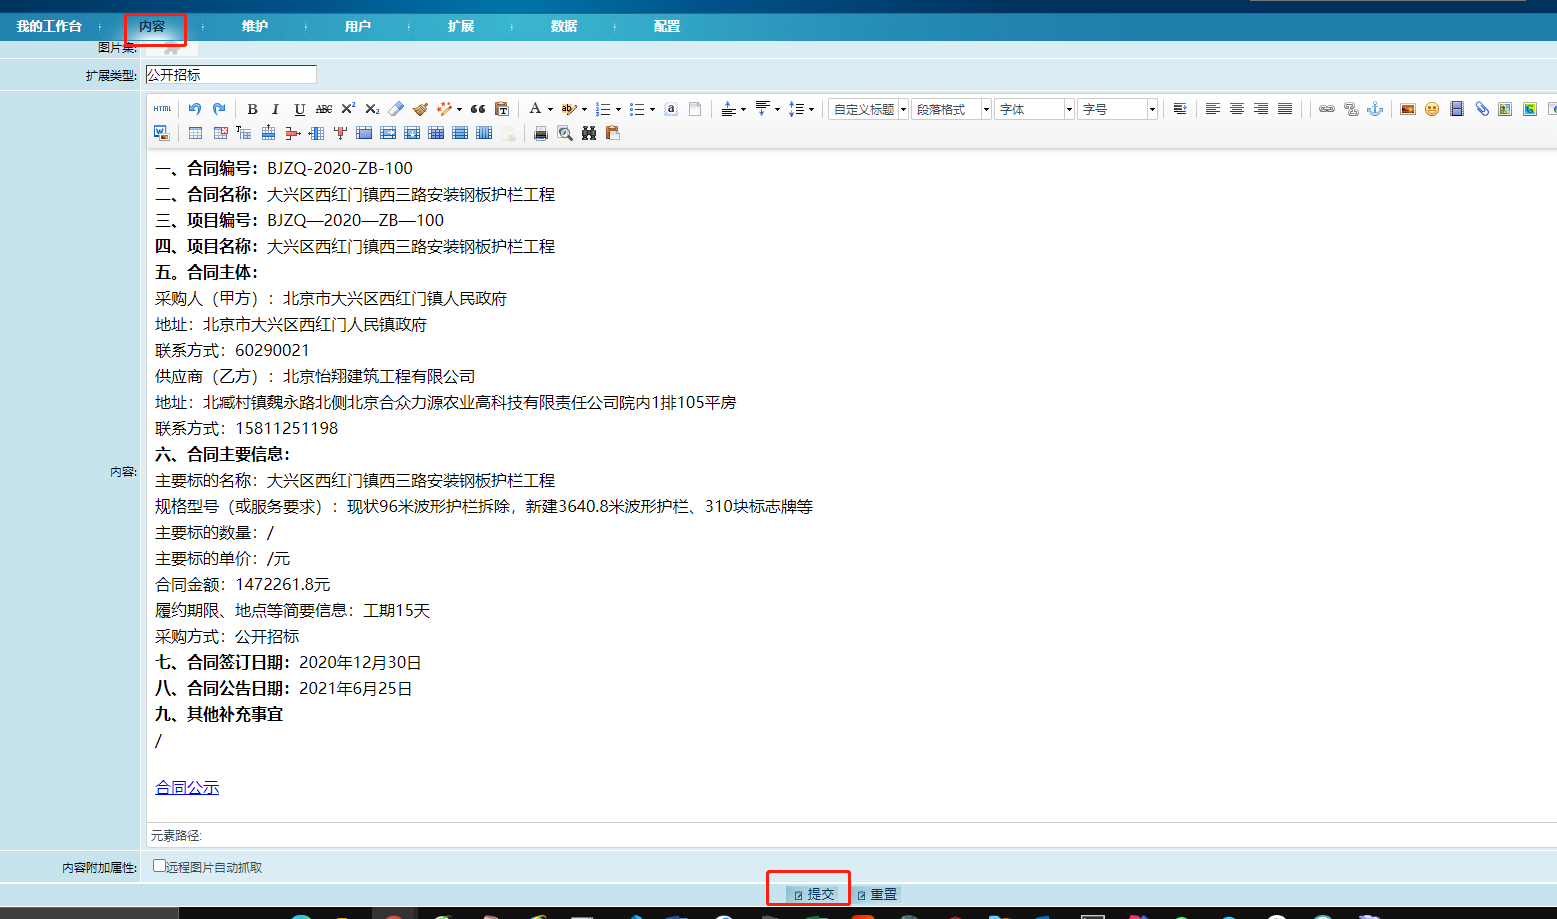The width and height of the screenshot is (1557, 919).
Task: Apply the text highlight background color
Action: [x=569, y=109]
